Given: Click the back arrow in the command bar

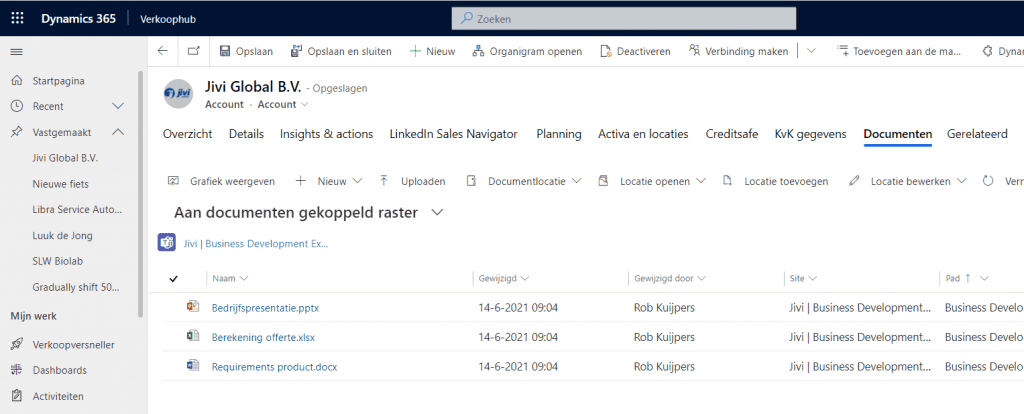Looking at the screenshot, I should 163,51.
